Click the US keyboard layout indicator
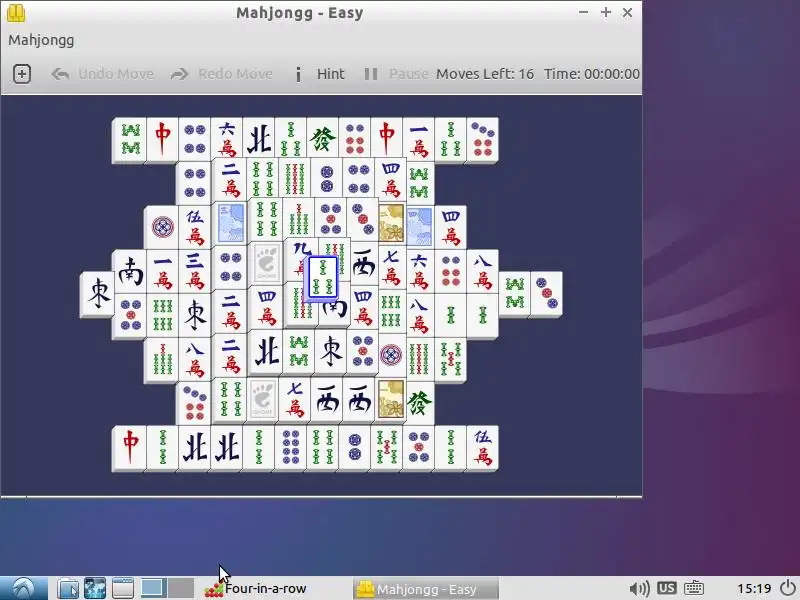Viewport: 800px width, 600px height. tap(666, 588)
